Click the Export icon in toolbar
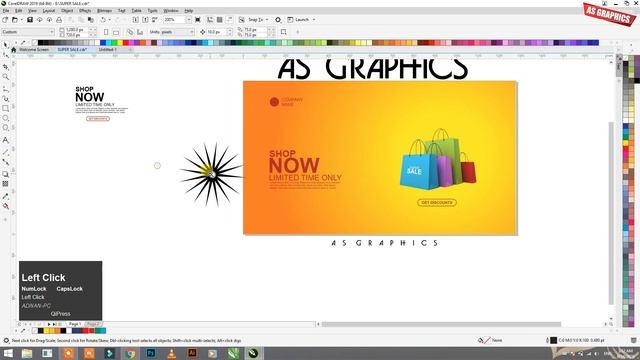The width and height of the screenshot is (640, 360). tap(145, 20)
